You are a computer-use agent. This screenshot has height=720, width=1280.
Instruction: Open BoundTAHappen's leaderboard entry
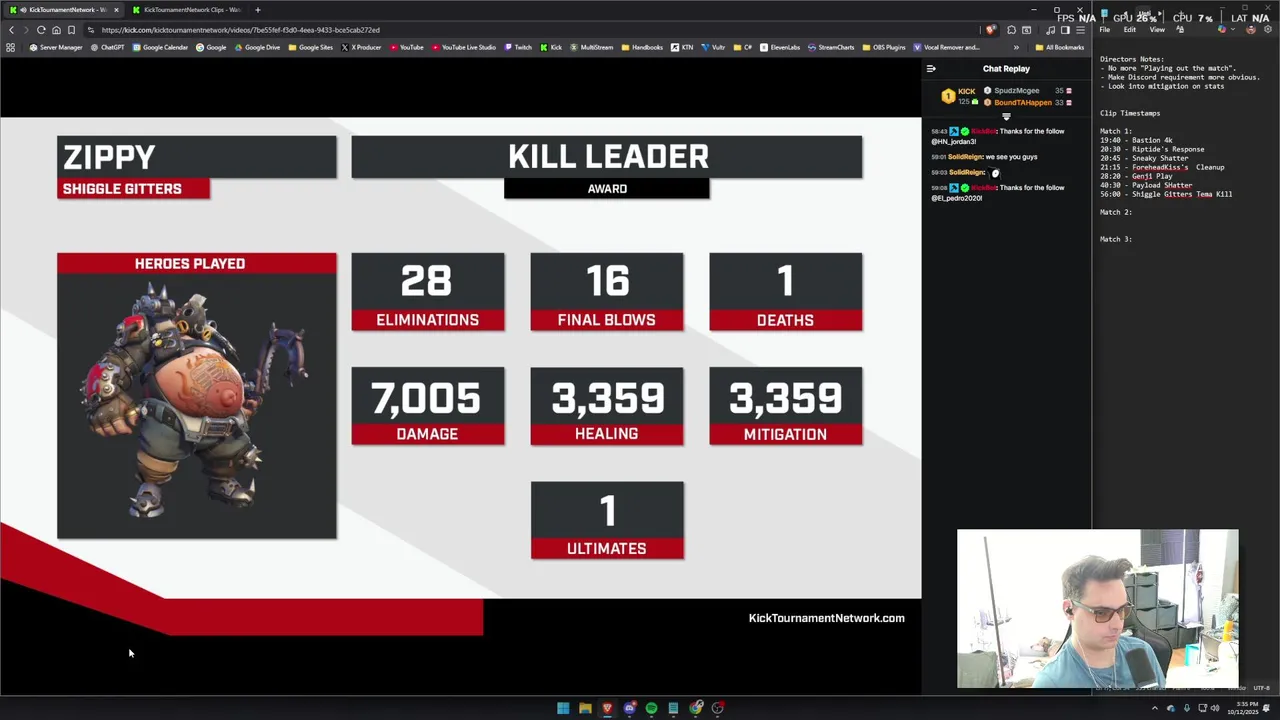1027,102
